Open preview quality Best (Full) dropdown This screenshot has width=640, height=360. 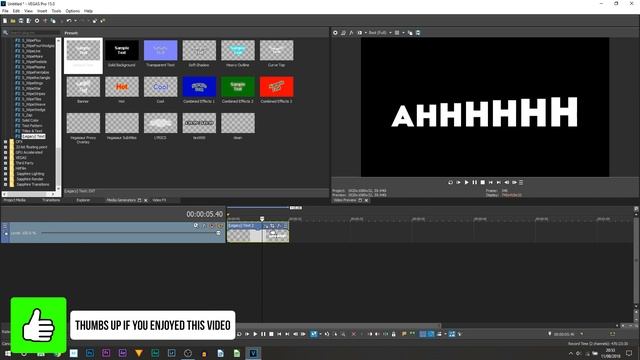[x=380, y=33]
